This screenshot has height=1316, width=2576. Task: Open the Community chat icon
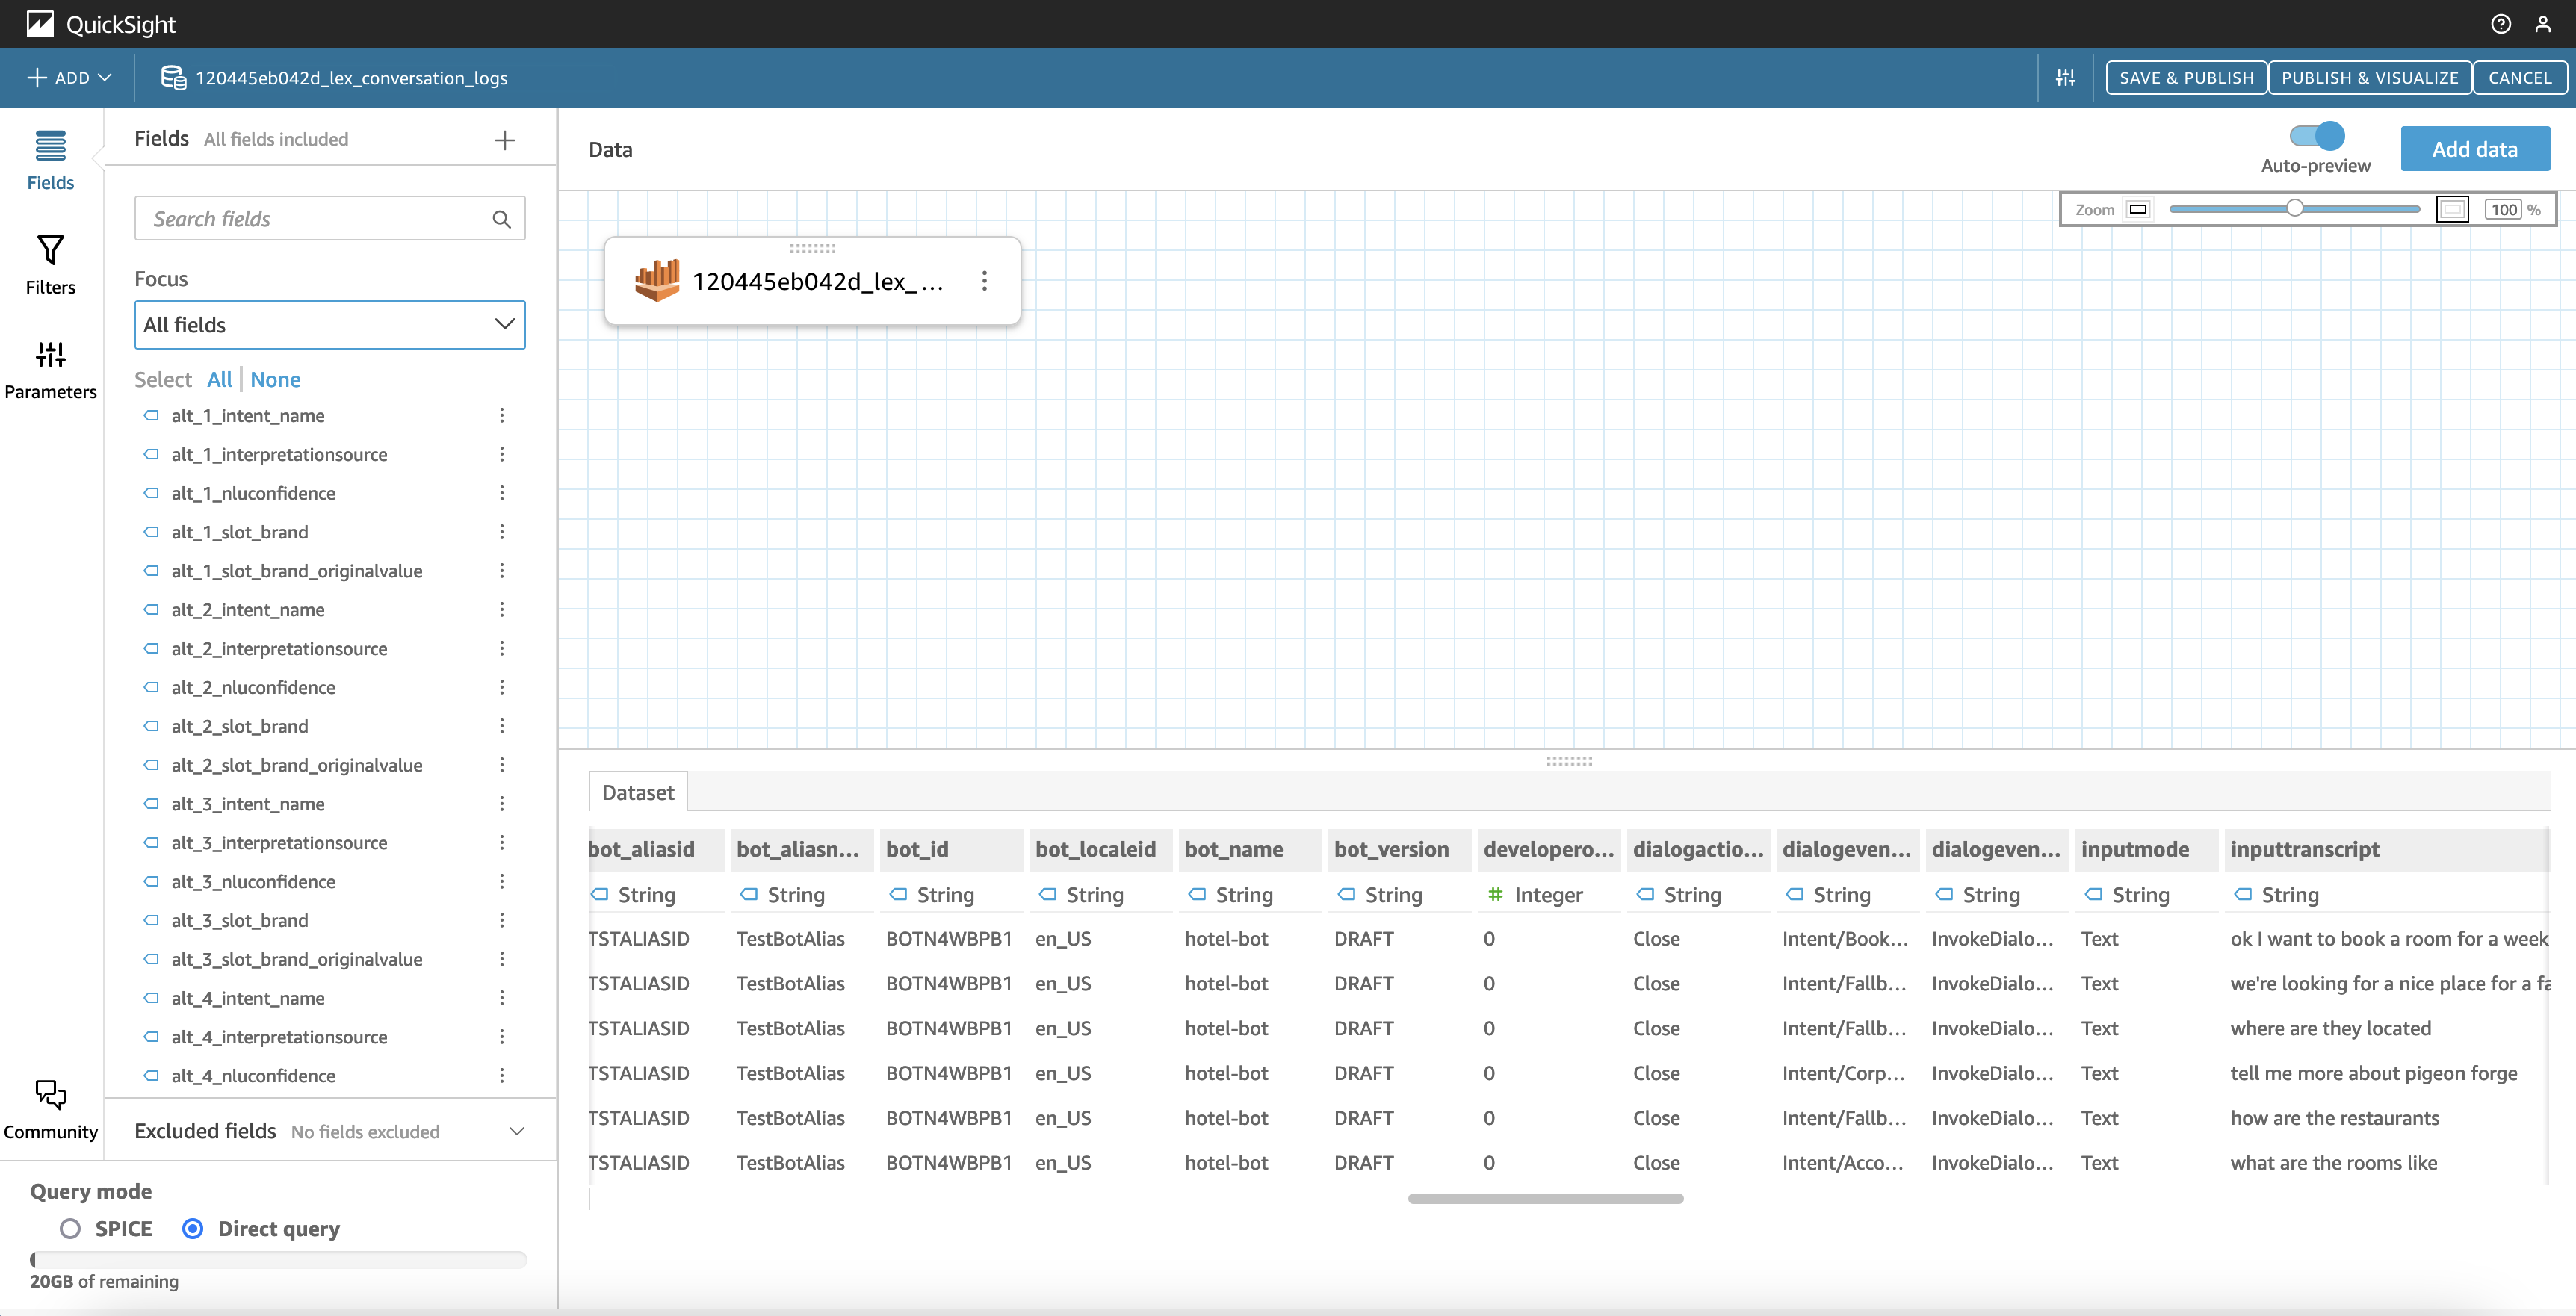(x=50, y=1095)
